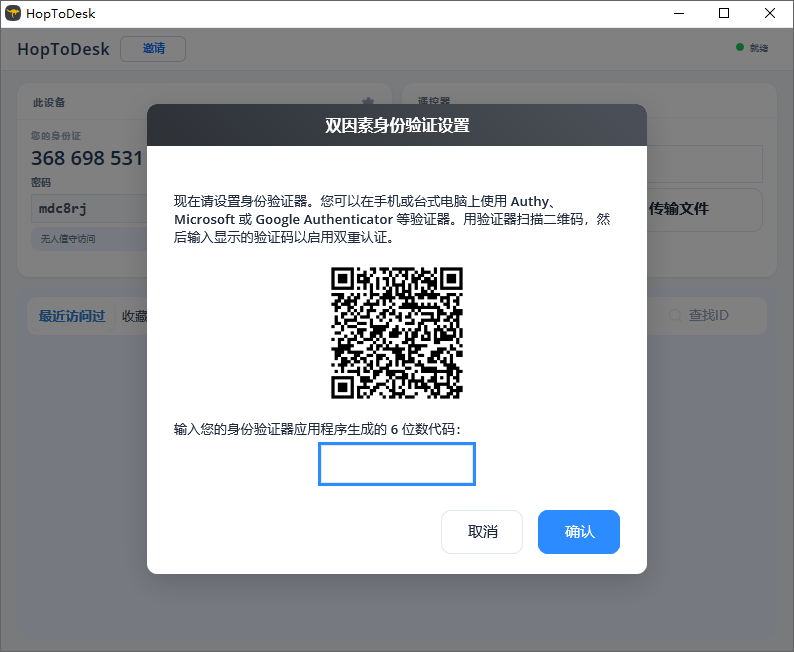Viewport: 794px width, 652px height.
Task: Close the HopToDesk window
Action: pos(770,13)
